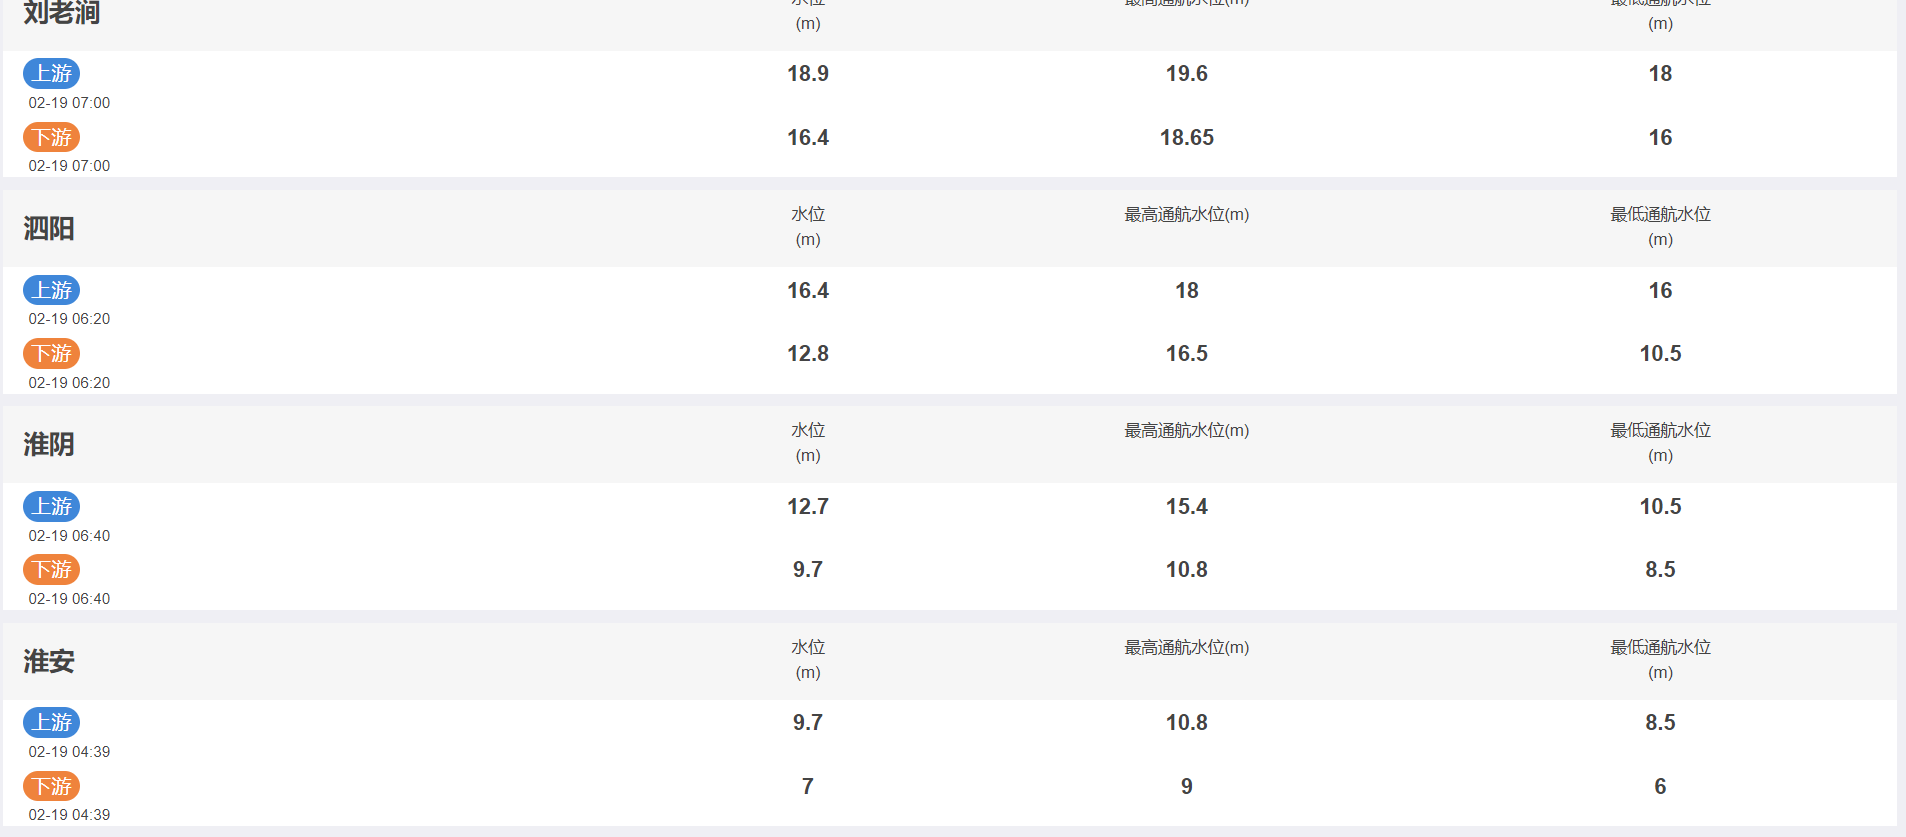Click the 上游 badge in 淮阴 section
The width and height of the screenshot is (1906, 837).
click(x=52, y=506)
